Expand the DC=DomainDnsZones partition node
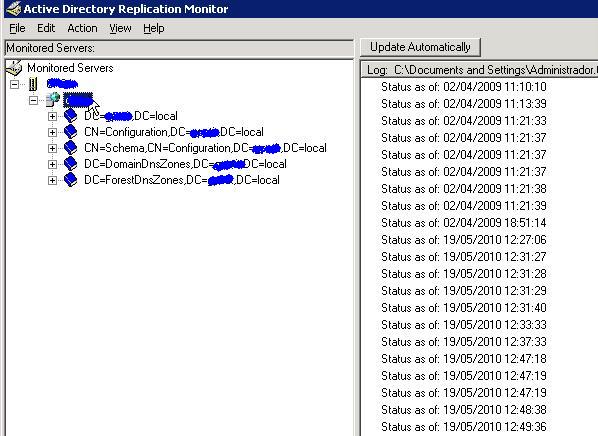Viewport: 598px width, 436px height. click(52, 164)
